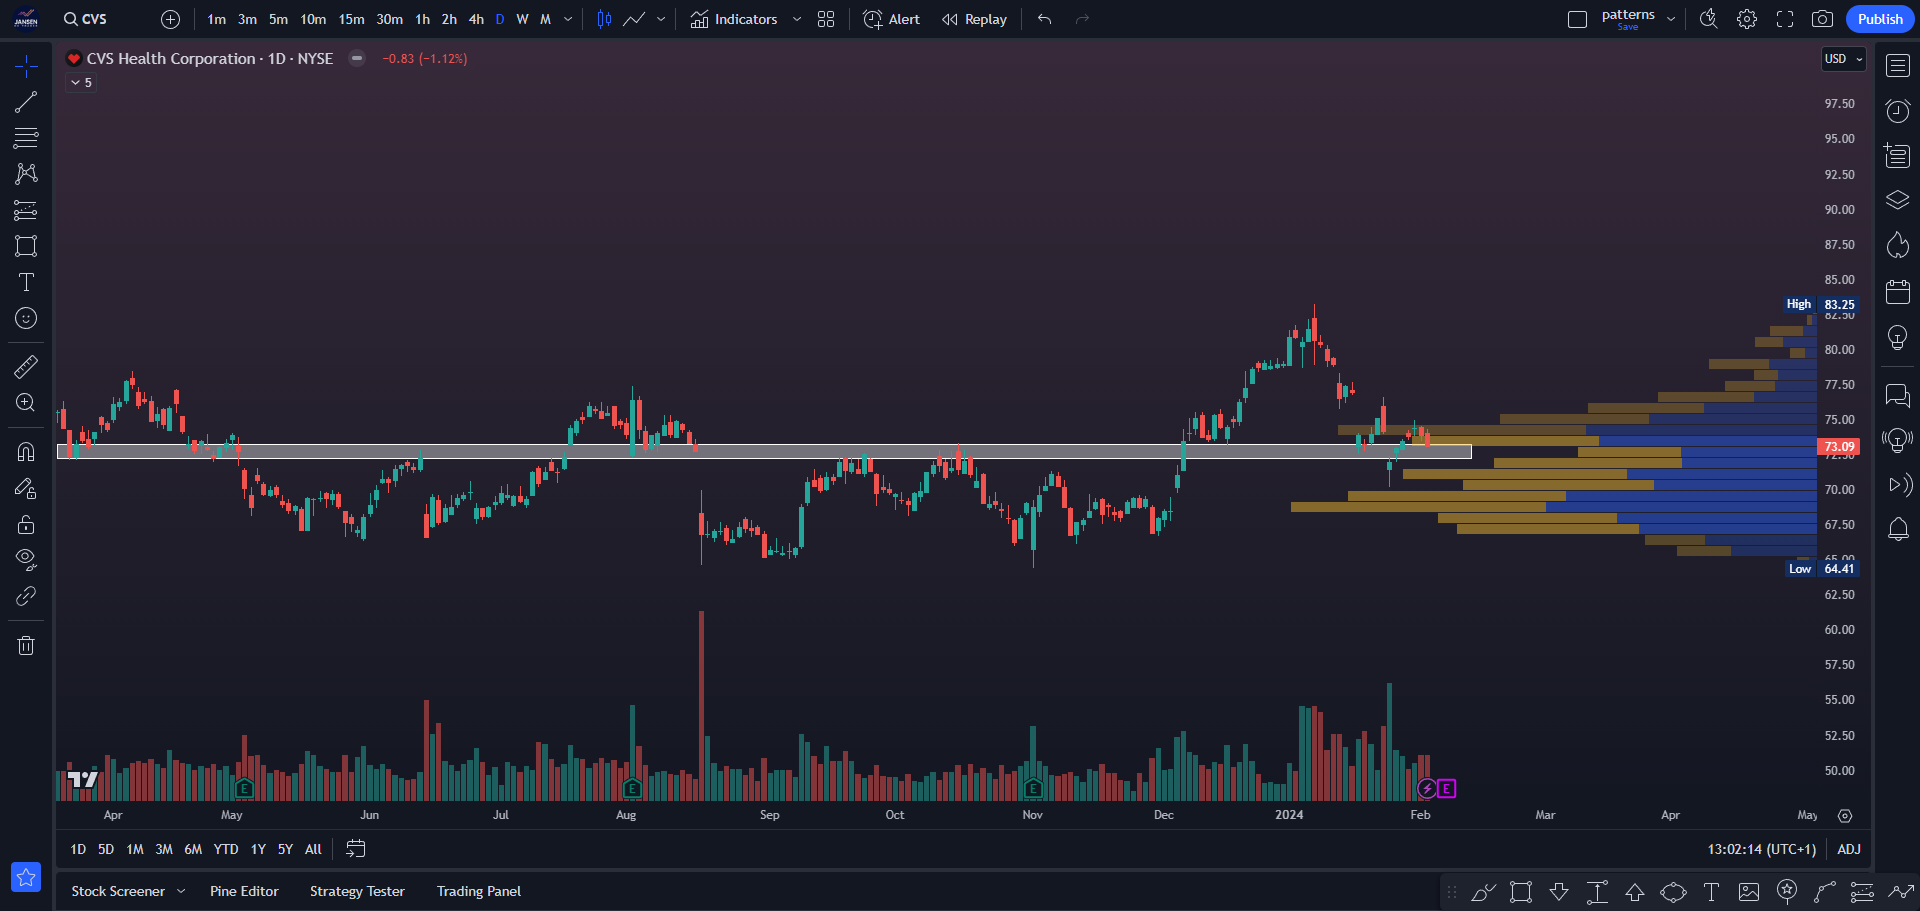The height and width of the screenshot is (911, 1920).
Task: Create an Alert
Action: (891, 19)
